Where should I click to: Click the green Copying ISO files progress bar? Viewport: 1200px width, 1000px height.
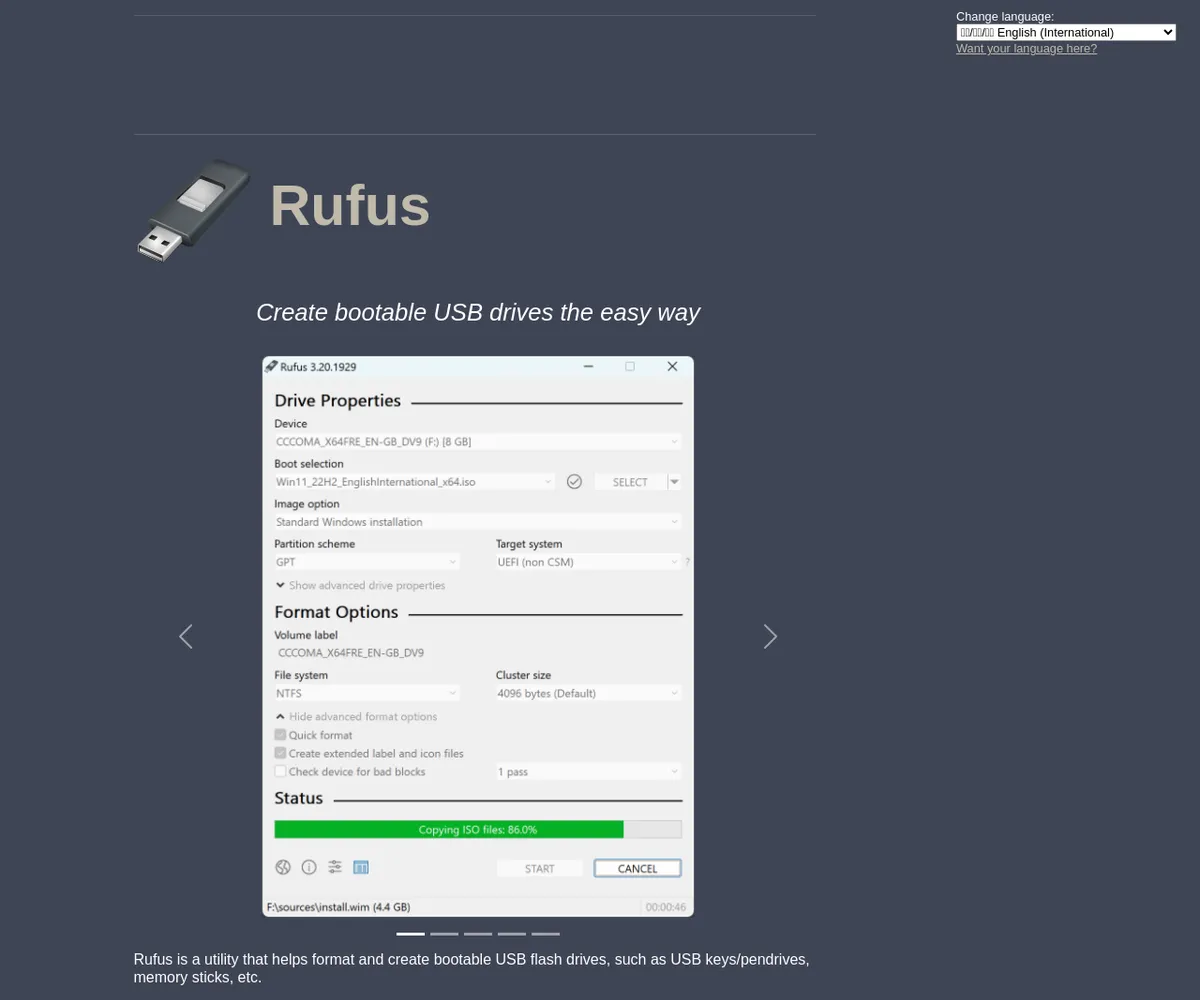click(x=450, y=829)
